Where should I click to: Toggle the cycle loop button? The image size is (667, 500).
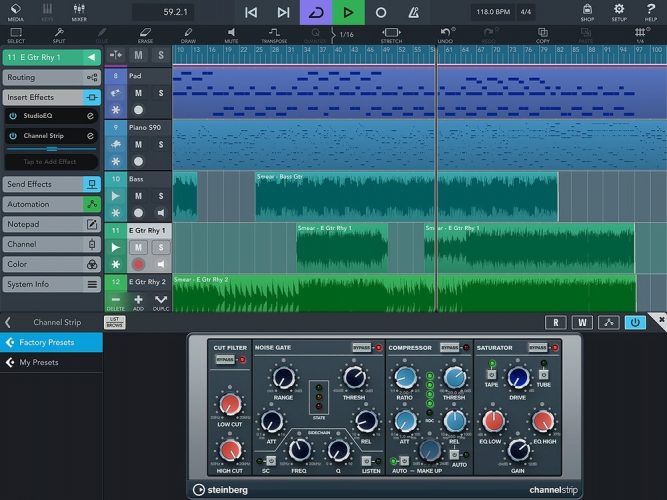315,12
